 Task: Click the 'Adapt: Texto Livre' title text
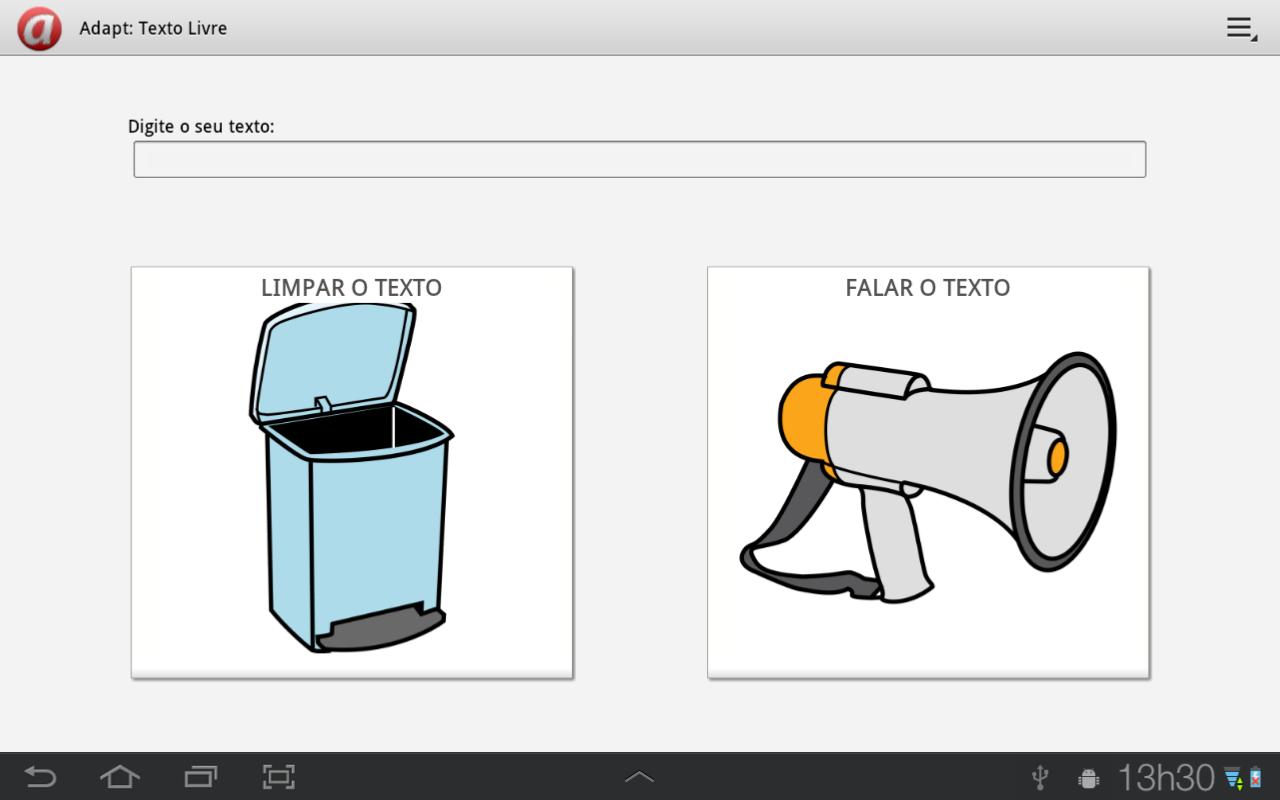pos(153,28)
